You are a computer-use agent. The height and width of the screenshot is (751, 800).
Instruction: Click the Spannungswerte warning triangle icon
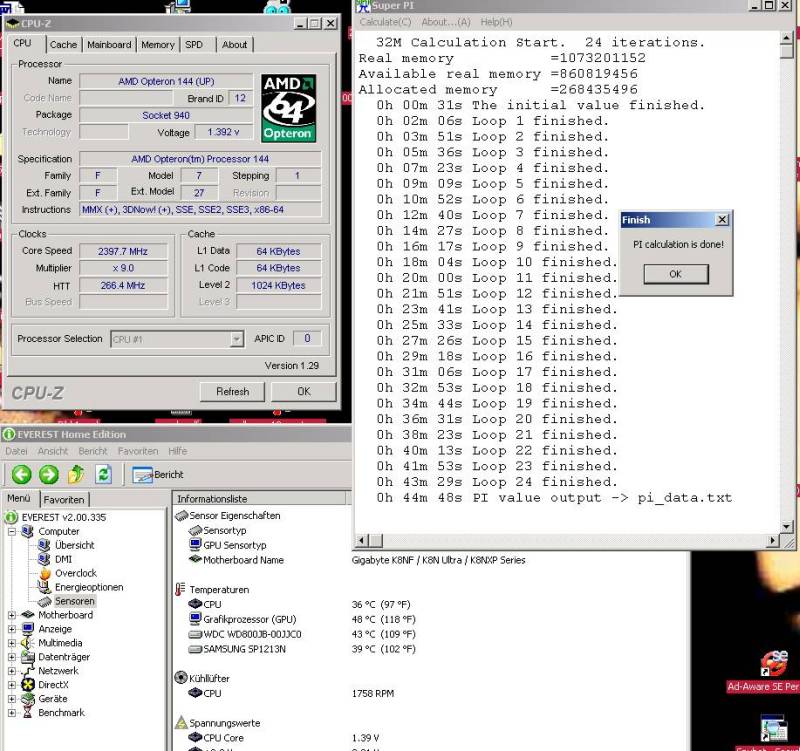[x=181, y=722]
